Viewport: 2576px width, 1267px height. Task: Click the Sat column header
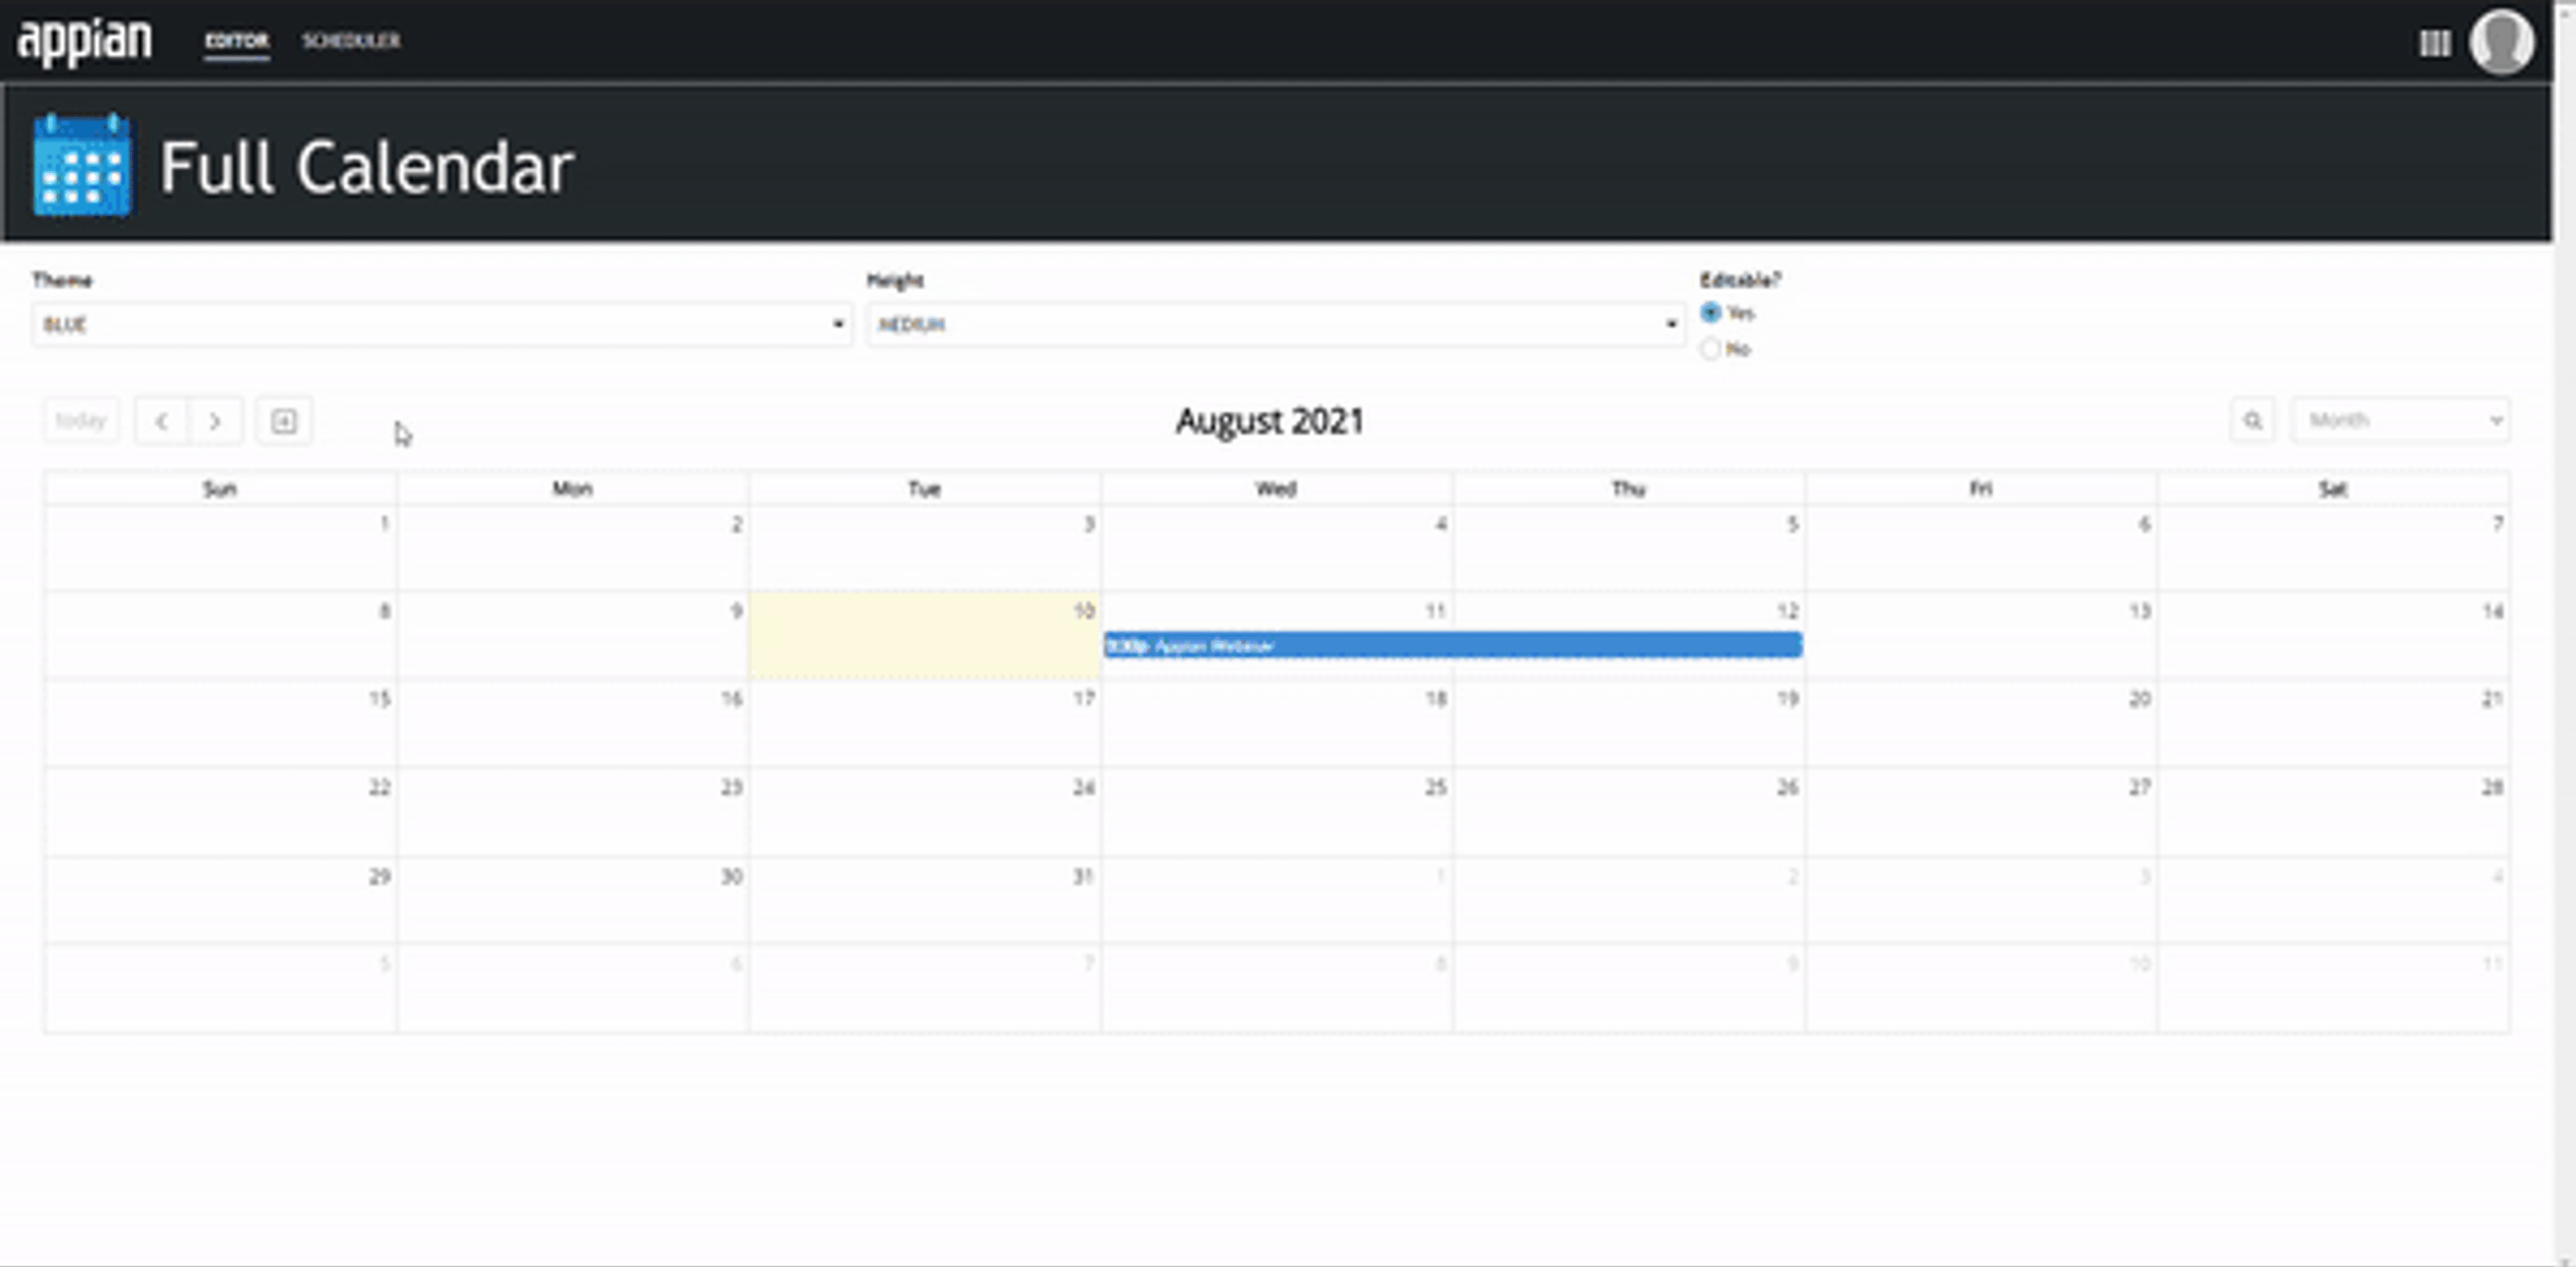pos(2332,489)
